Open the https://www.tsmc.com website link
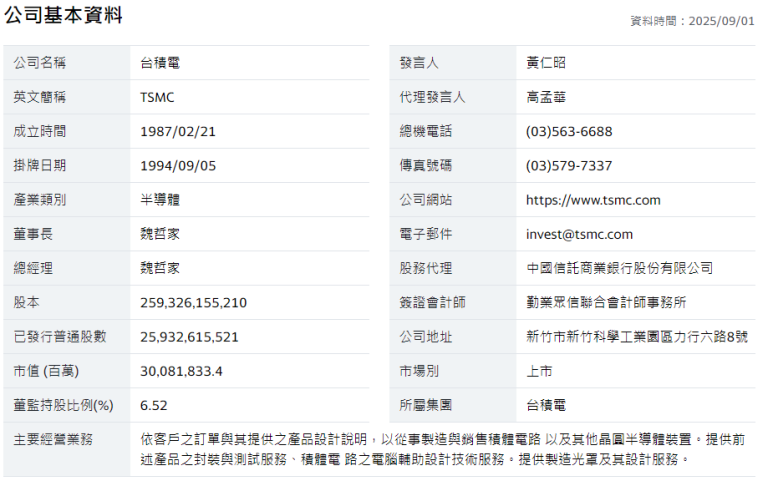The height and width of the screenshot is (481, 768). click(x=593, y=200)
